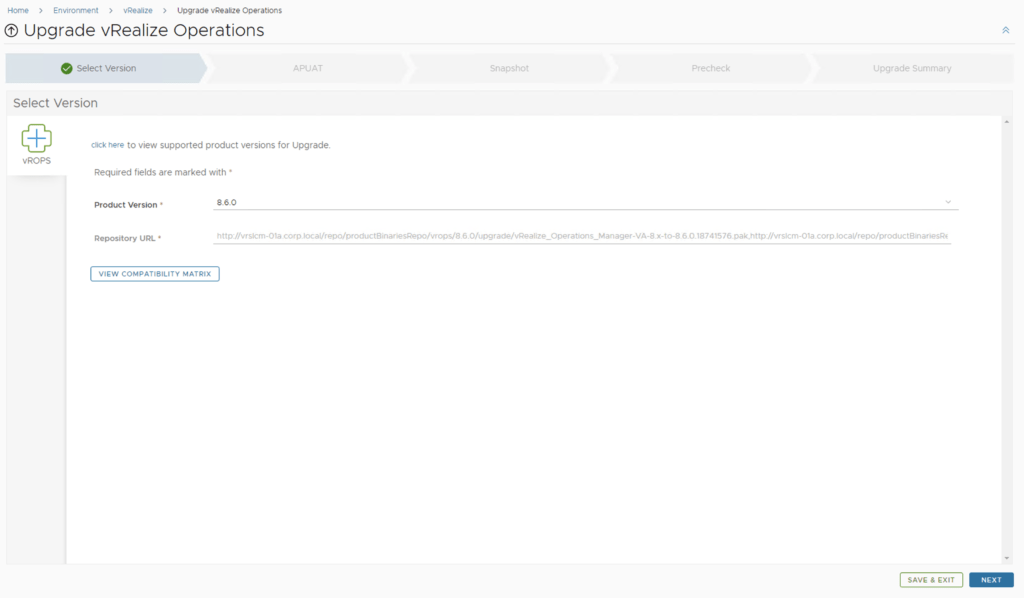Select the Select Version wizard step
This screenshot has height=598, width=1024.
(105, 69)
